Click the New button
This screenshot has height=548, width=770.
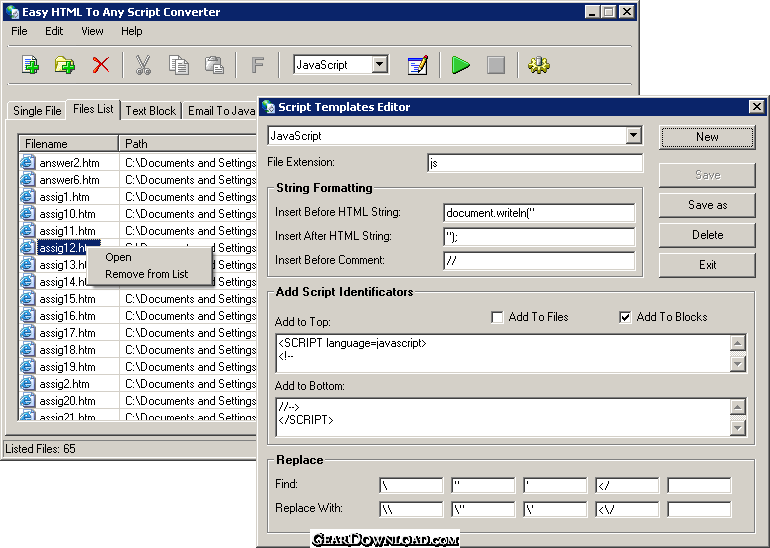707,137
